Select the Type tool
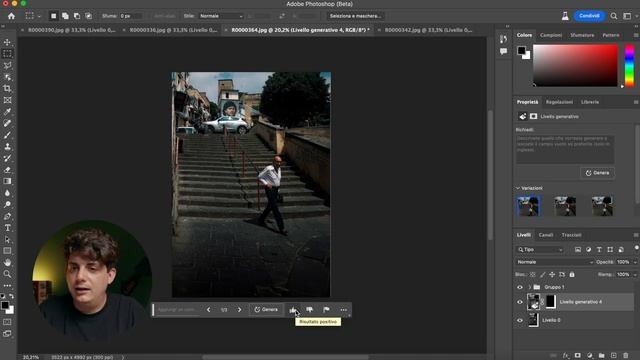Screen dimensions: 640x360 [x=7, y=227]
